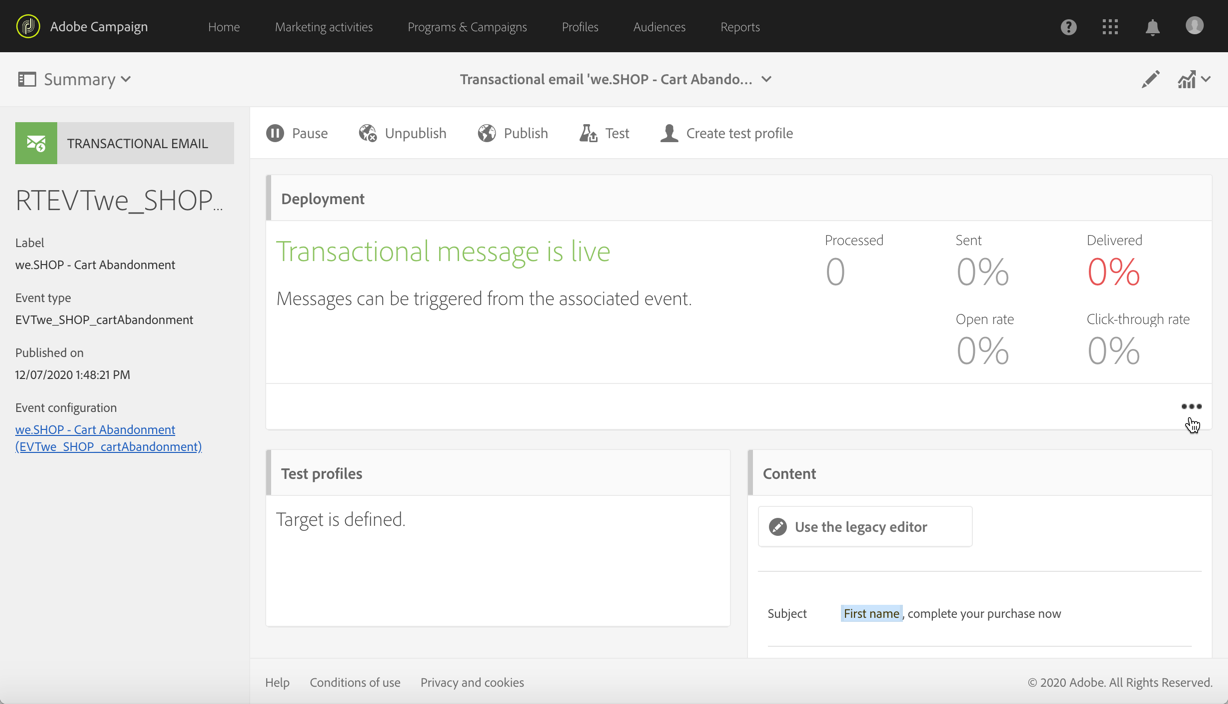
Task: Open the we.SHOP - Cart Abandonment event configuration link
Action: tap(108, 438)
